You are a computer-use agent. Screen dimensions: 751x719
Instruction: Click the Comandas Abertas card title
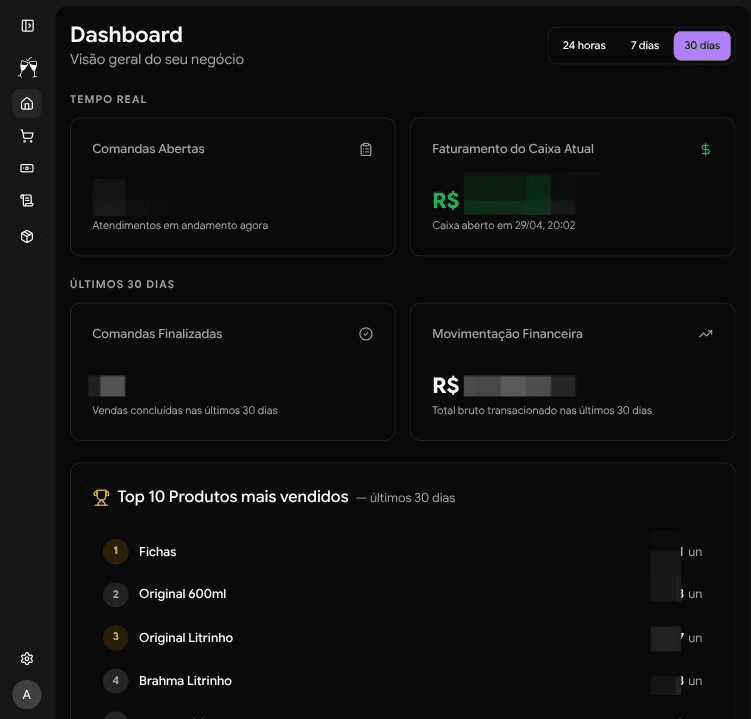(148, 149)
